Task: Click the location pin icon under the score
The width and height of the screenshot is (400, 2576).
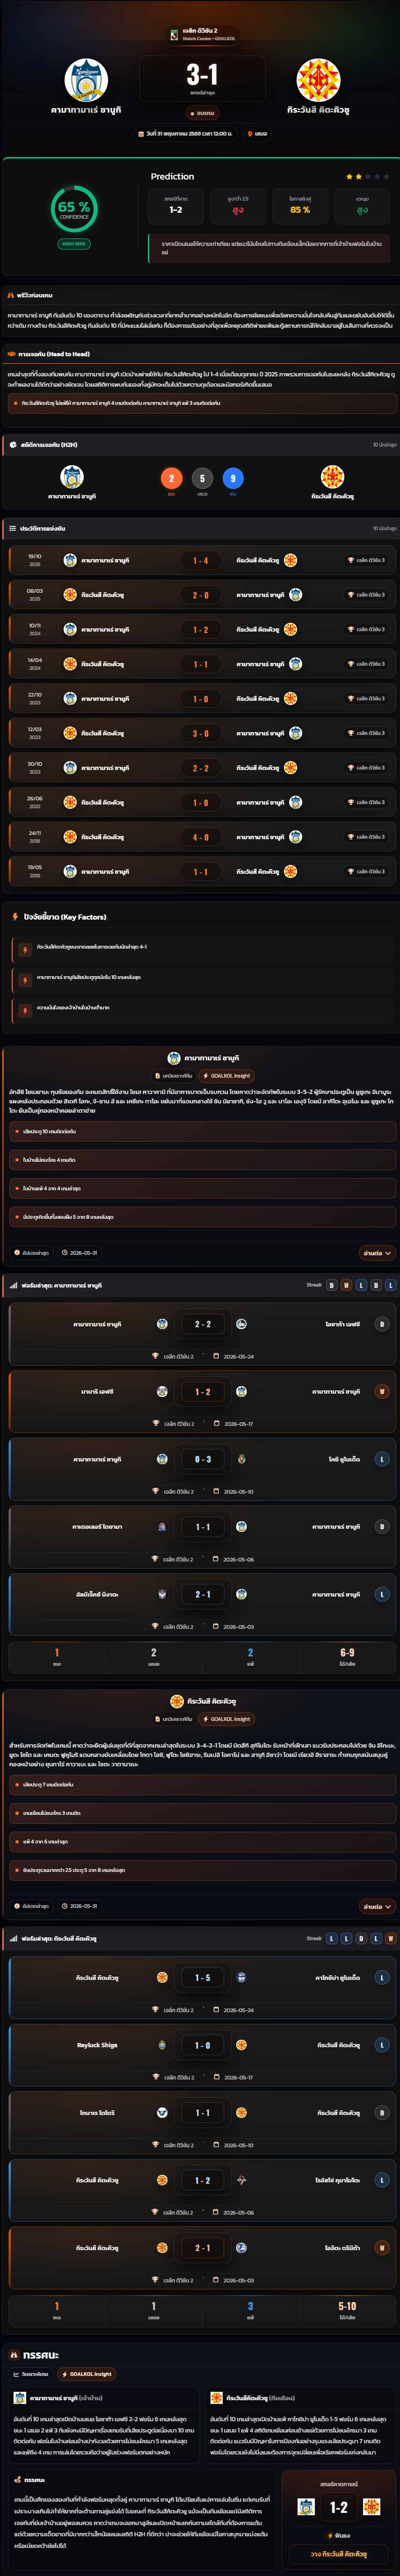Action: 250,133
